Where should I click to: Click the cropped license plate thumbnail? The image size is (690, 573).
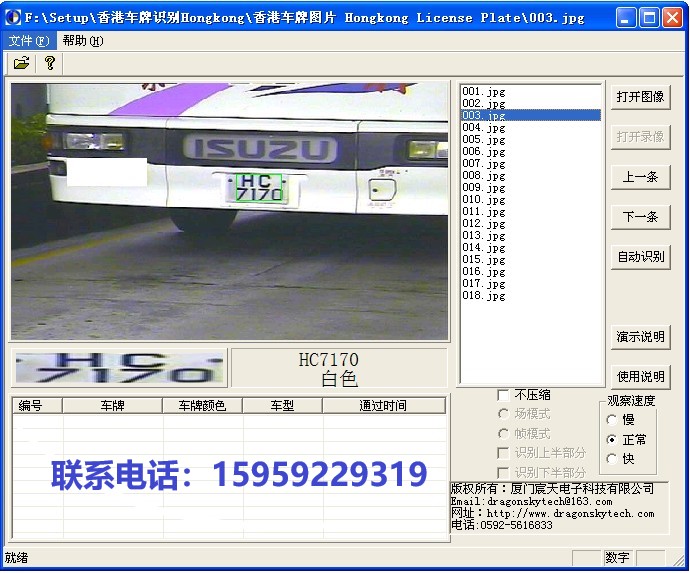point(119,368)
